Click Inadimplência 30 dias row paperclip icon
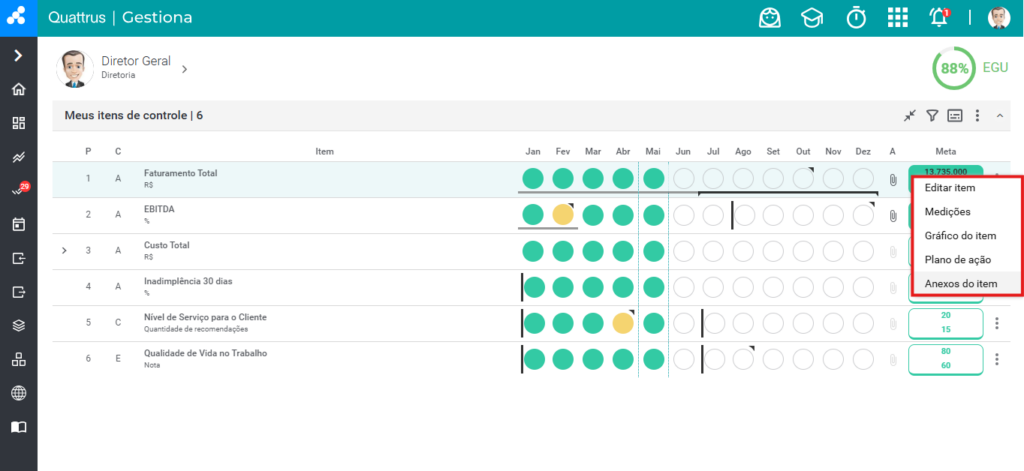Viewport: 1024px width, 471px height. [893, 287]
